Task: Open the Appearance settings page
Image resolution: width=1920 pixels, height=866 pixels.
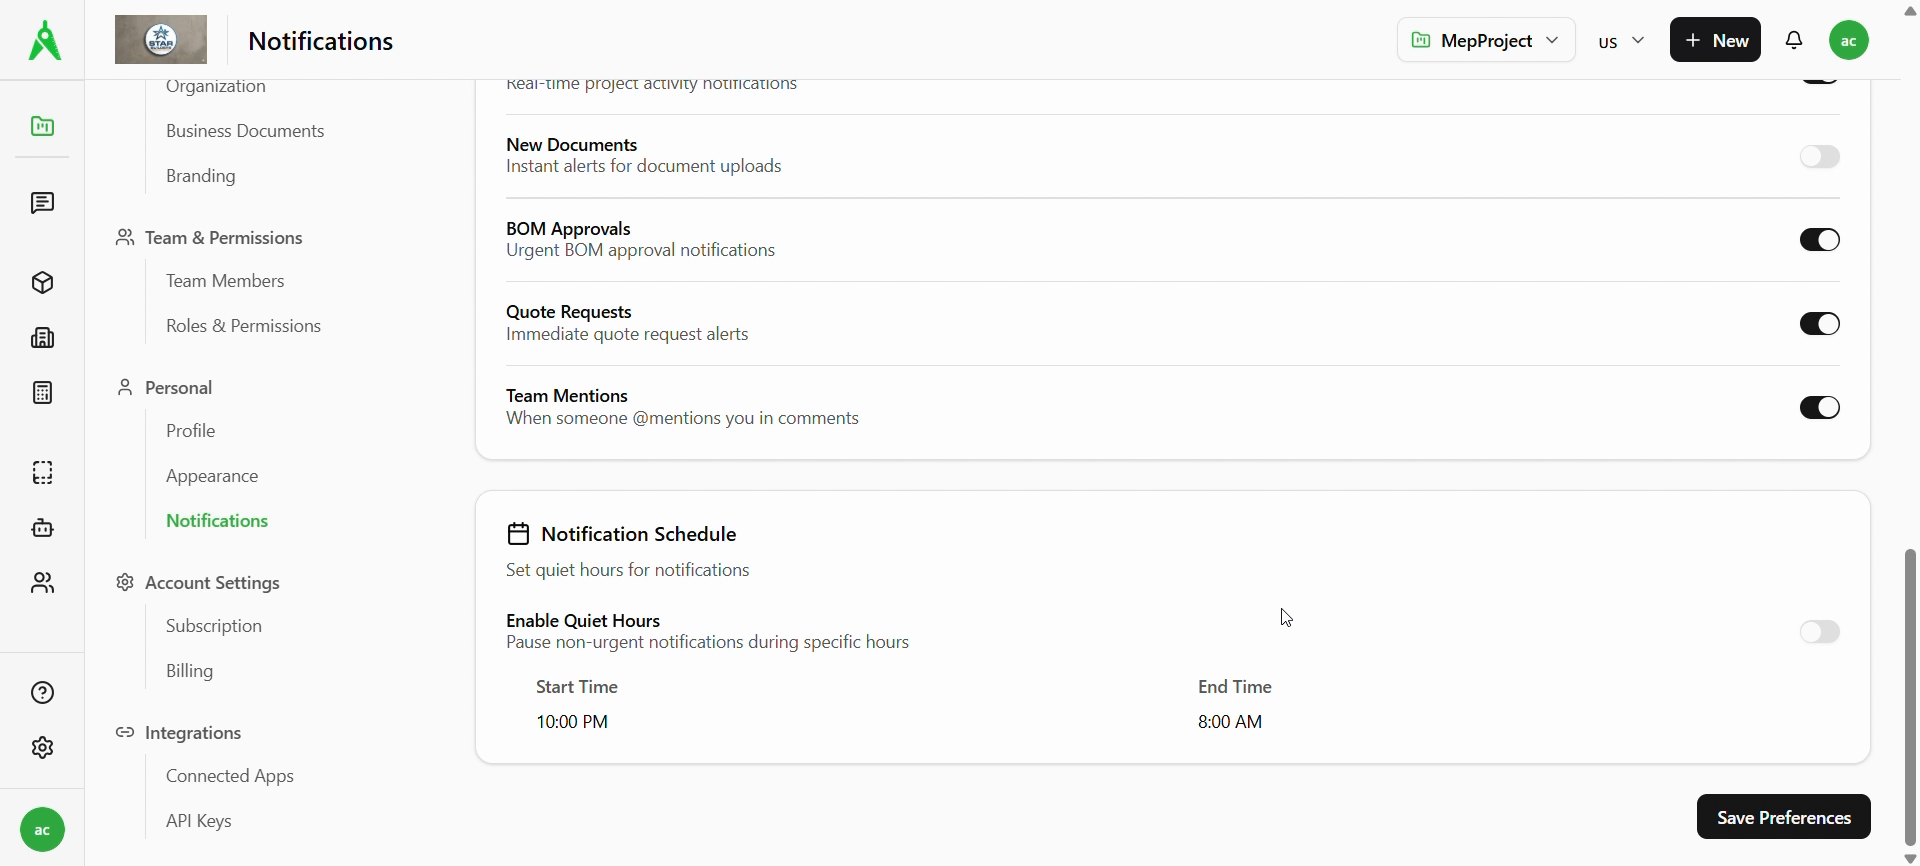Action: point(212,476)
